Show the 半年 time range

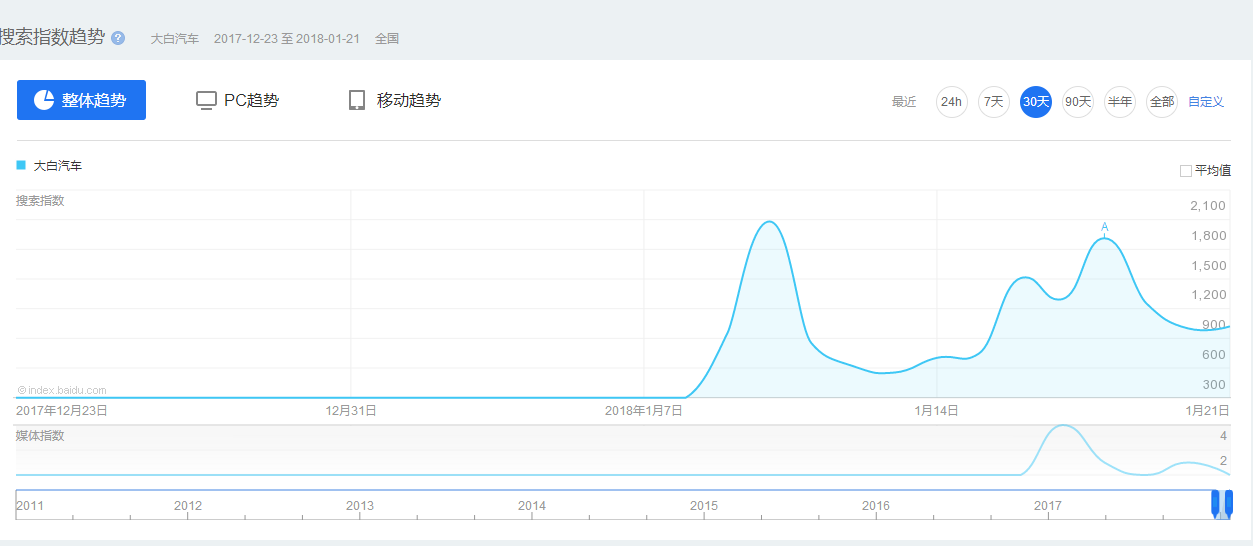point(1119,102)
